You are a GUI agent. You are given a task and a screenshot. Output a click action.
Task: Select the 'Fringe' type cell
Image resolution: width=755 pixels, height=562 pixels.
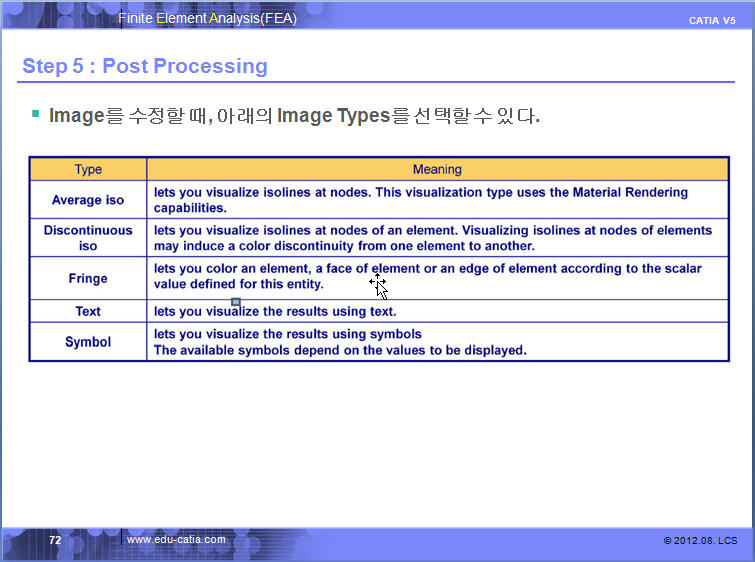88,279
